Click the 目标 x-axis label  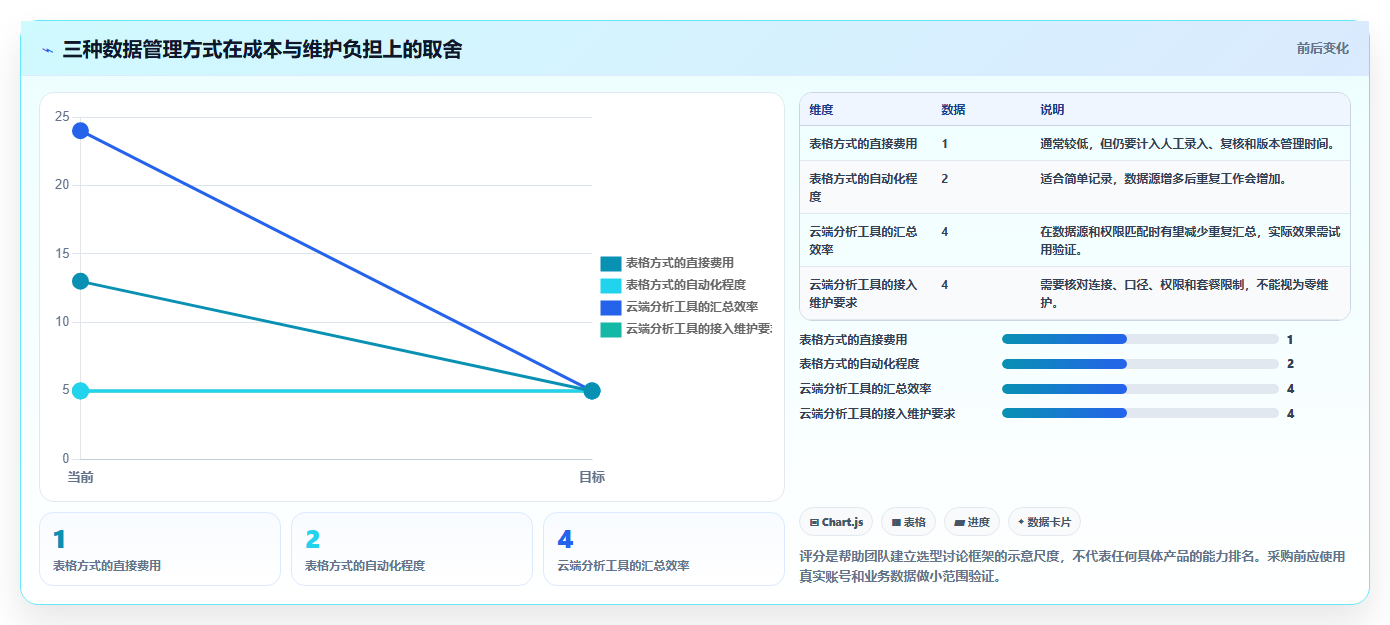tap(592, 477)
